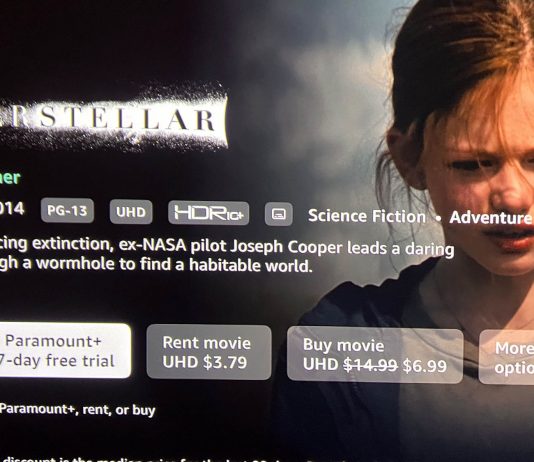Open the Adventure genre link
Screen dimensions: 534x462
490,218
